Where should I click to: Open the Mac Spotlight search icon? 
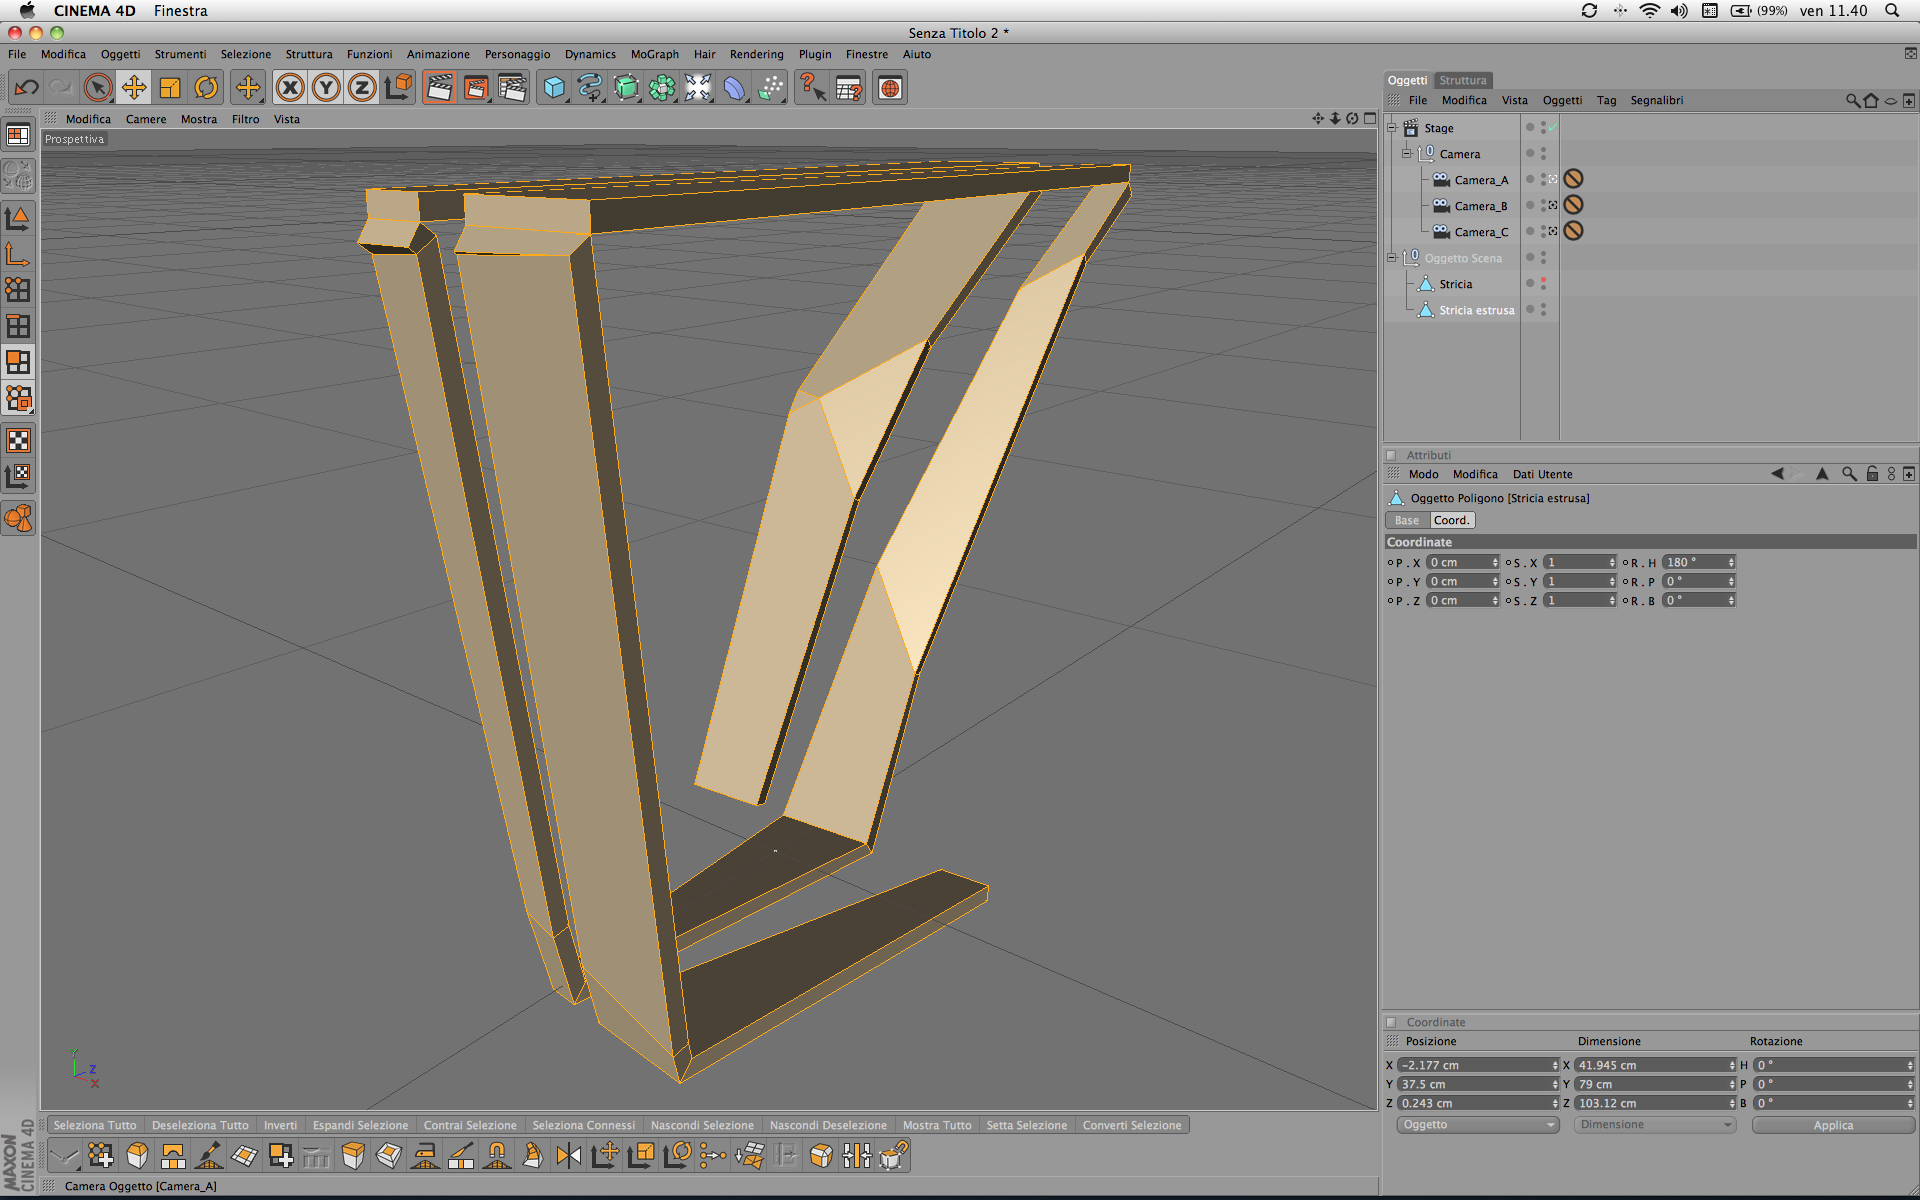(x=1891, y=10)
